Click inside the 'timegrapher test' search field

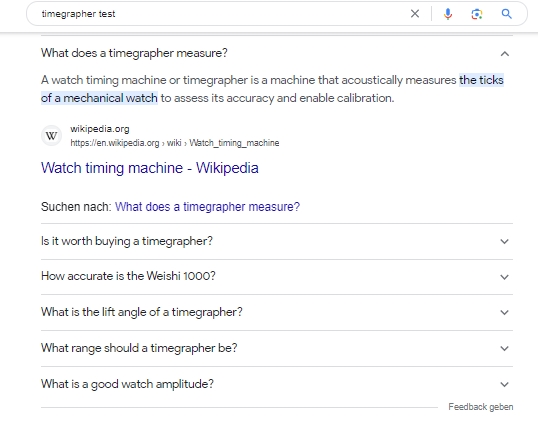pos(223,14)
